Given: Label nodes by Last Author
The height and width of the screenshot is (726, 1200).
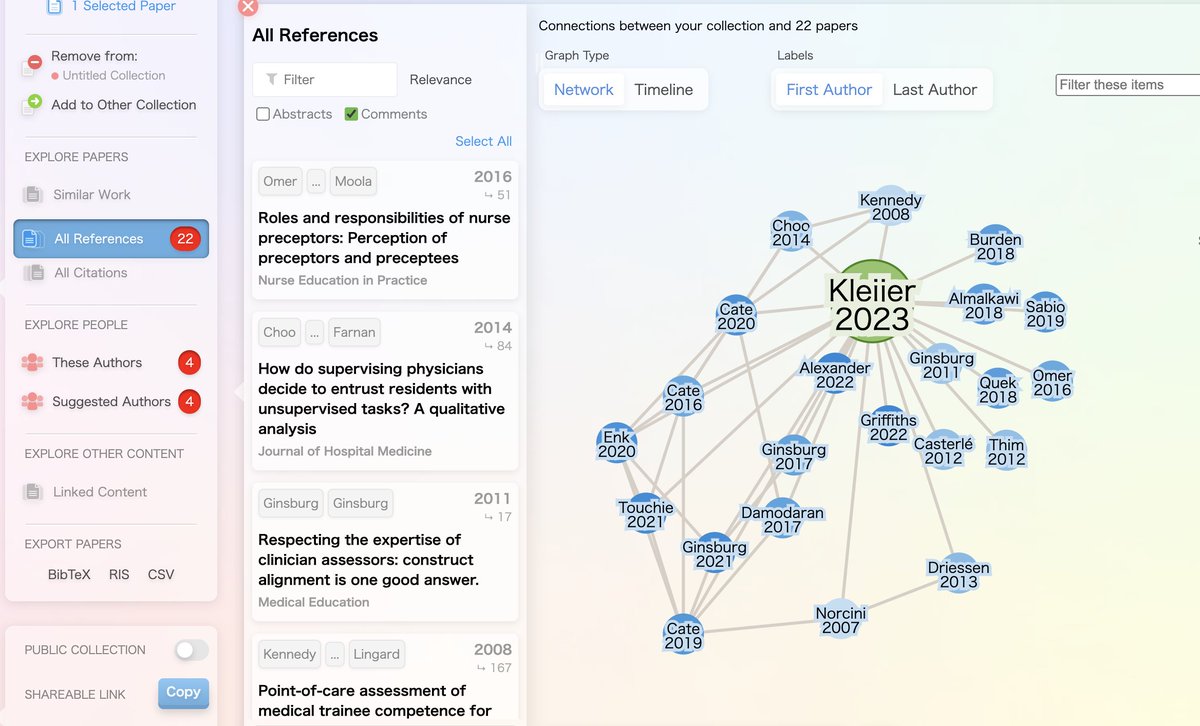Looking at the screenshot, I should coord(935,89).
